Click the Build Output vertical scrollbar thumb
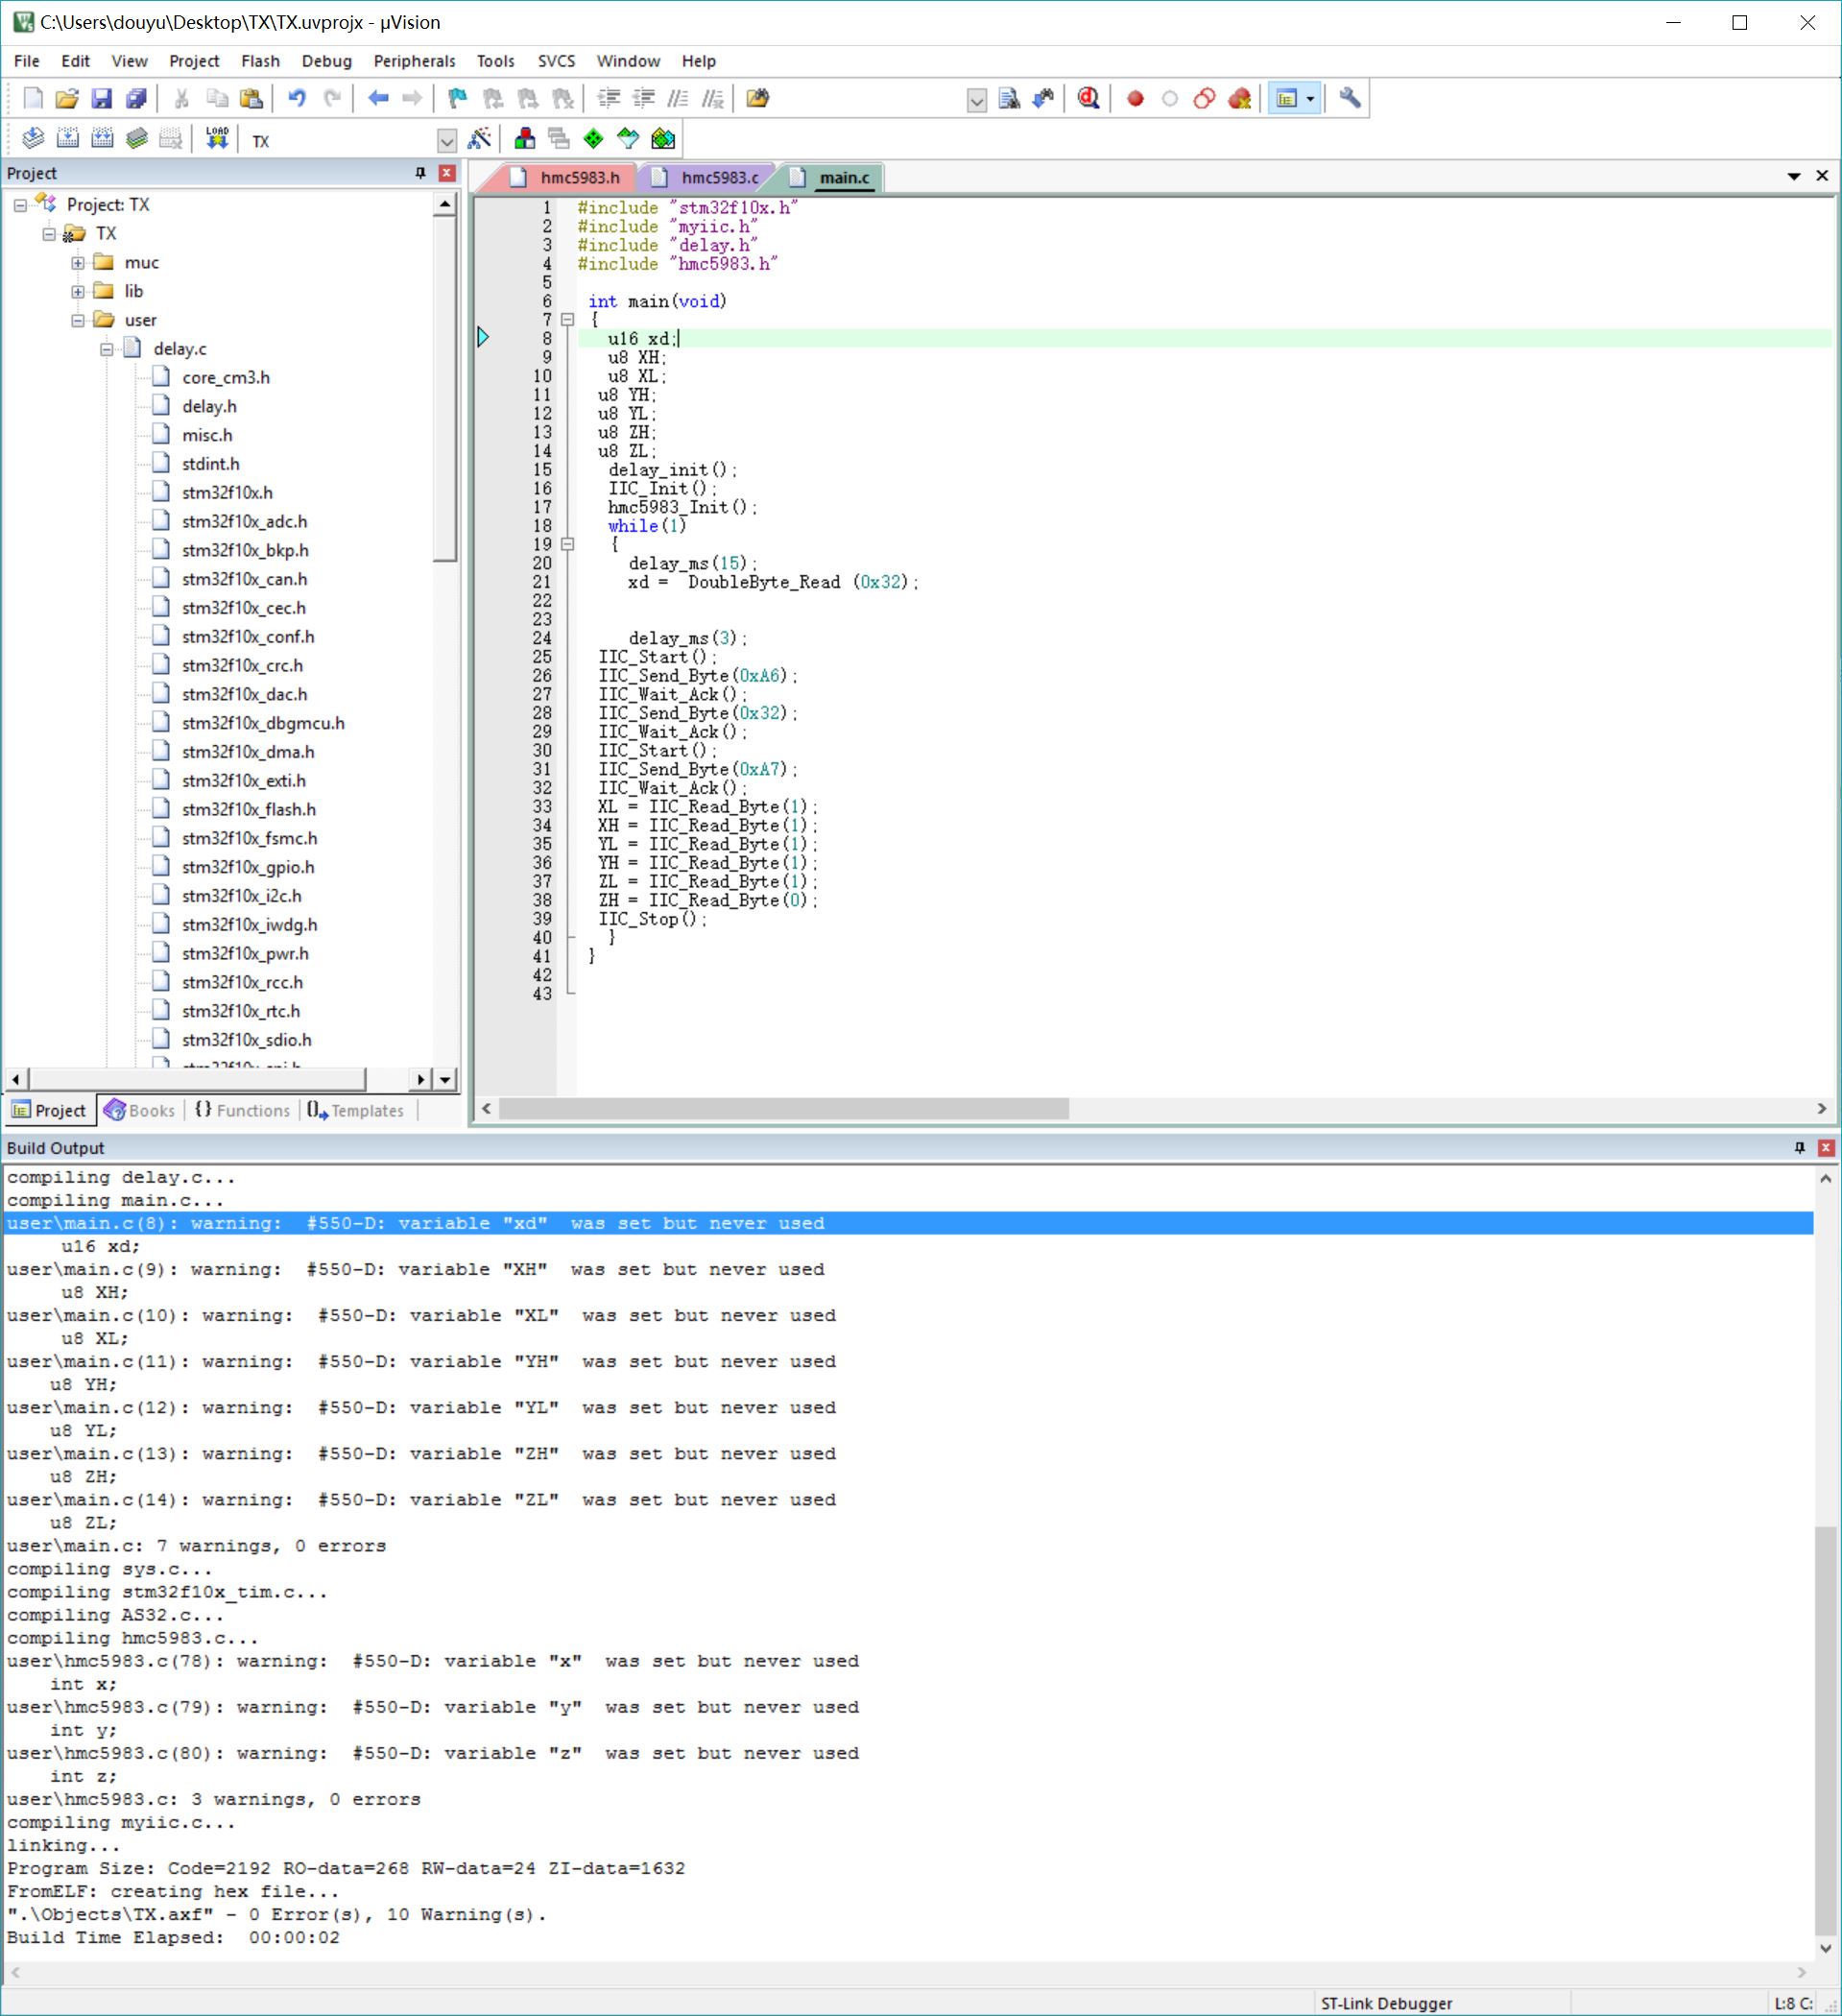This screenshot has height=2016, width=1842. 1826,1730
